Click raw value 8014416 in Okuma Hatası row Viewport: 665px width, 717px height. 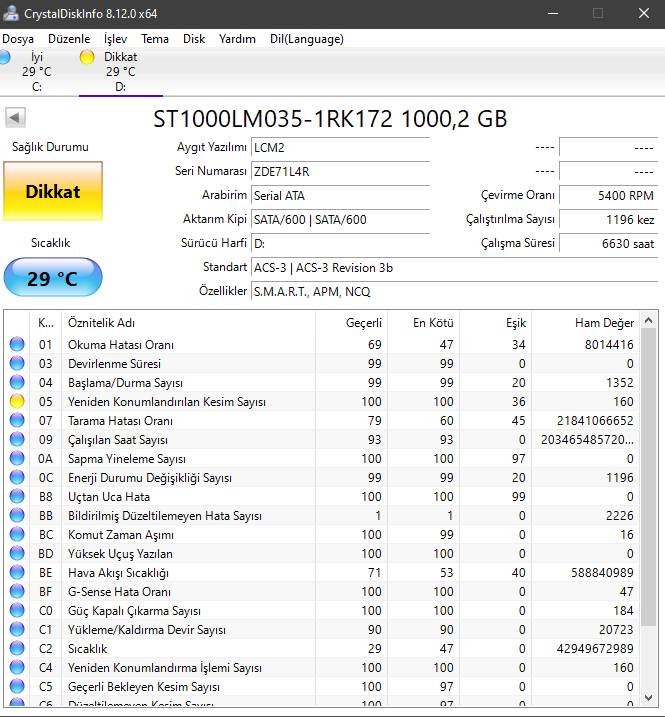click(609, 344)
